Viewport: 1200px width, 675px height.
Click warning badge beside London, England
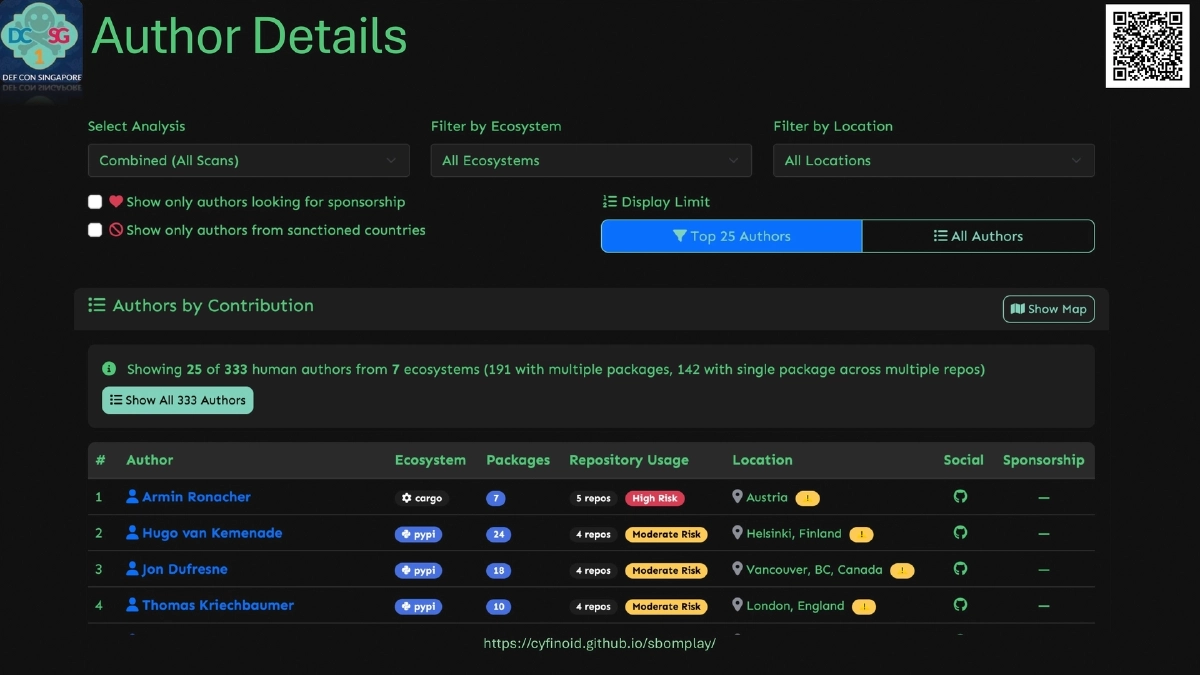click(x=863, y=606)
